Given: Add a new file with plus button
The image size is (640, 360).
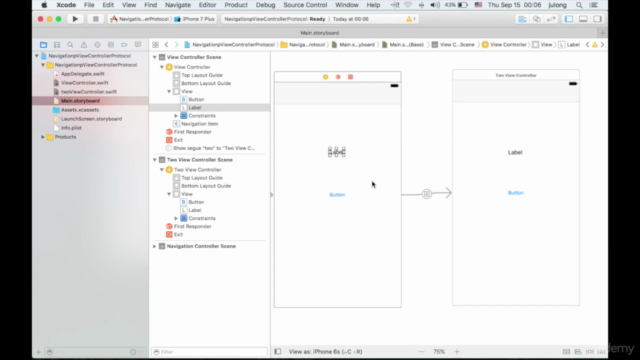Looking at the screenshot, I should point(38,352).
